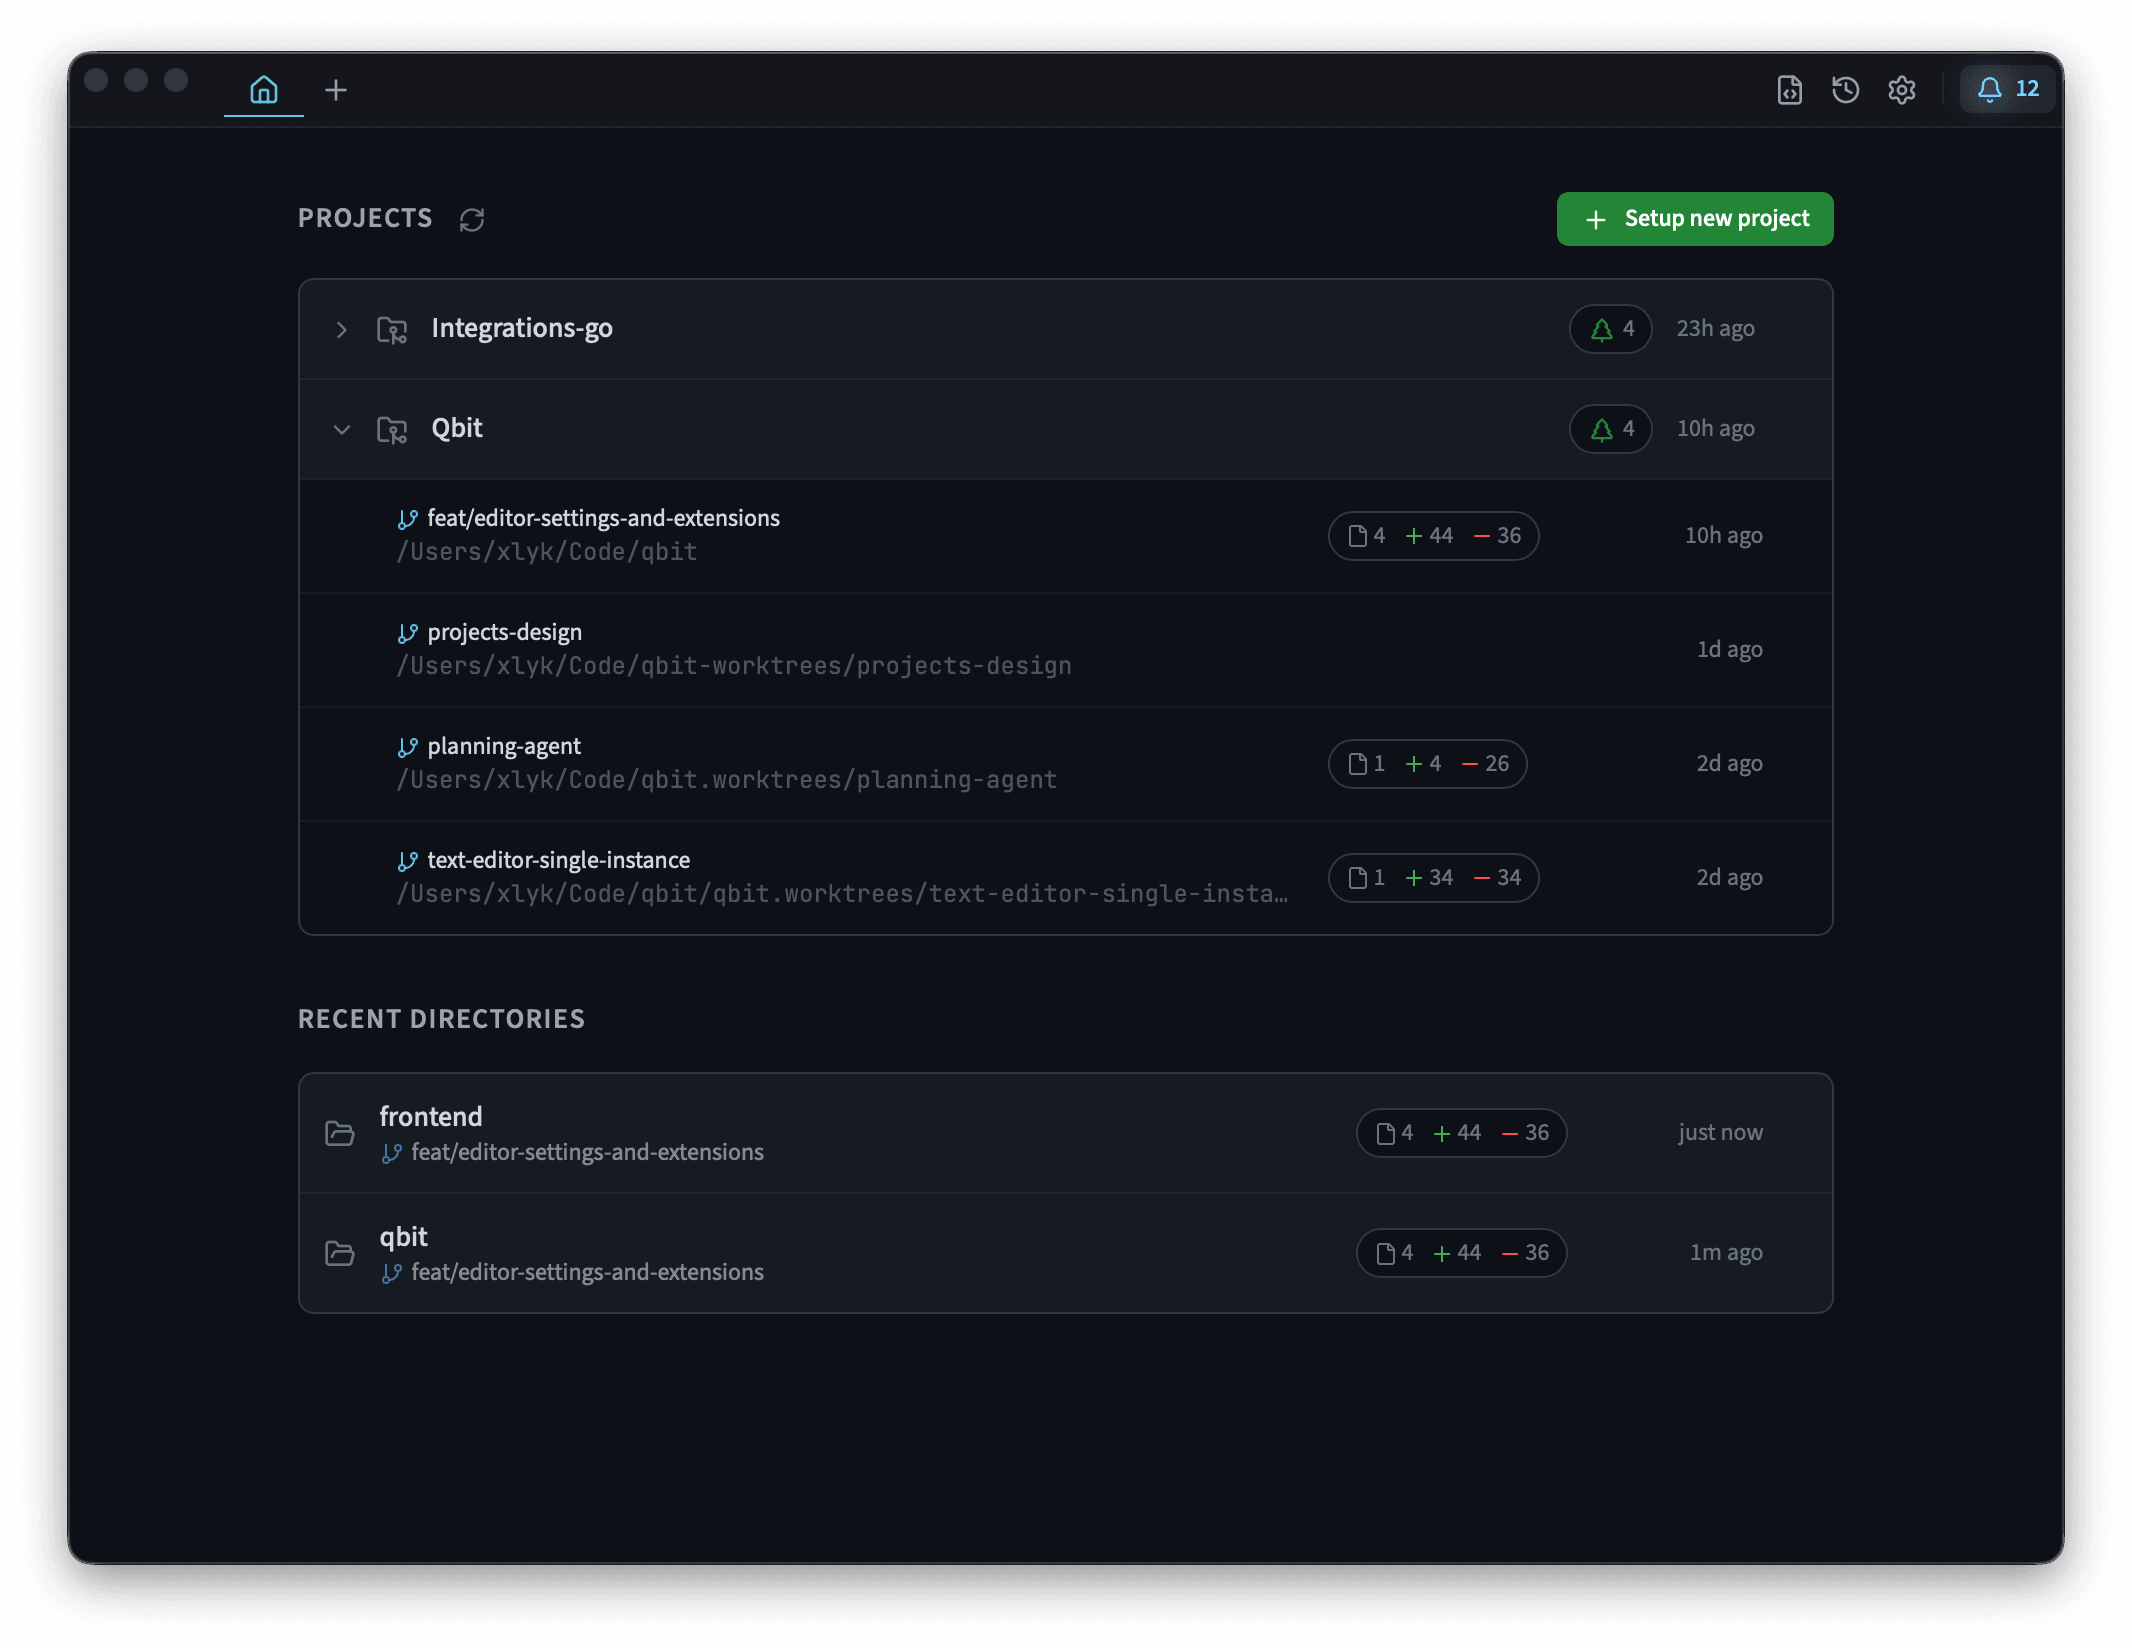Click the Integrations-go project folder icon
This screenshot has height=1648, width=2132.
[392, 329]
